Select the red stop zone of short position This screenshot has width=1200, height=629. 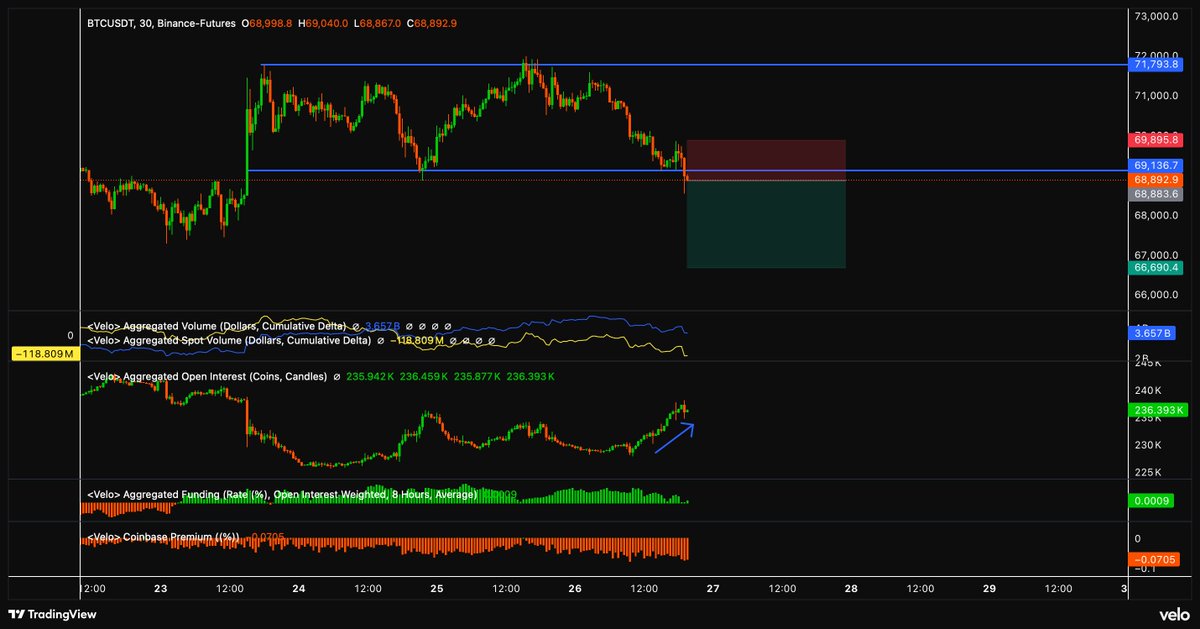click(x=766, y=160)
